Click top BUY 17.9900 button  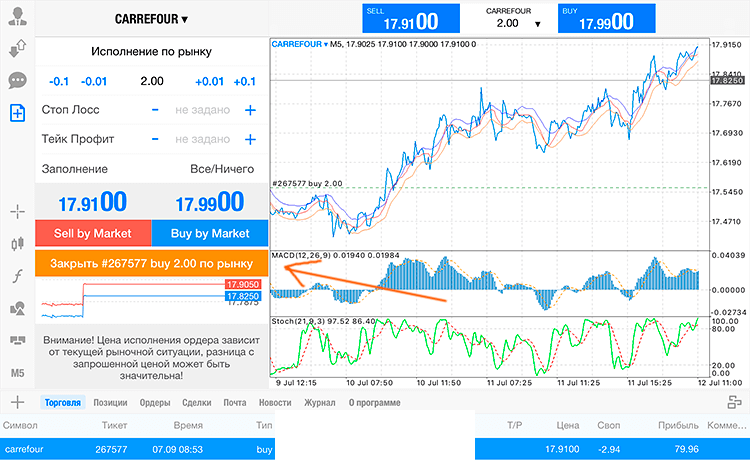pos(607,18)
